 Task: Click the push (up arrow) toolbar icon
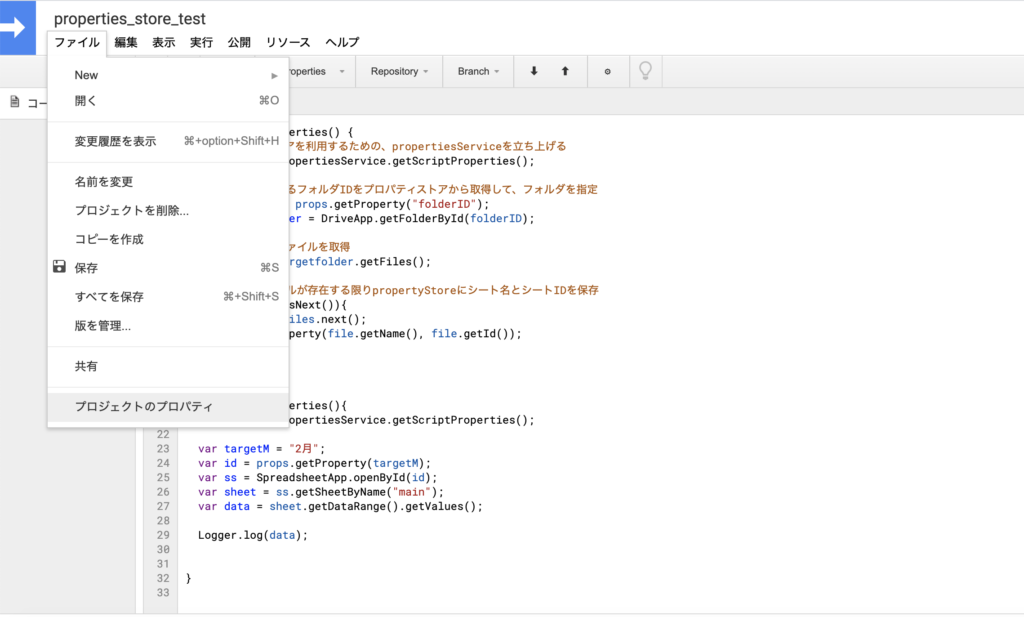[565, 71]
